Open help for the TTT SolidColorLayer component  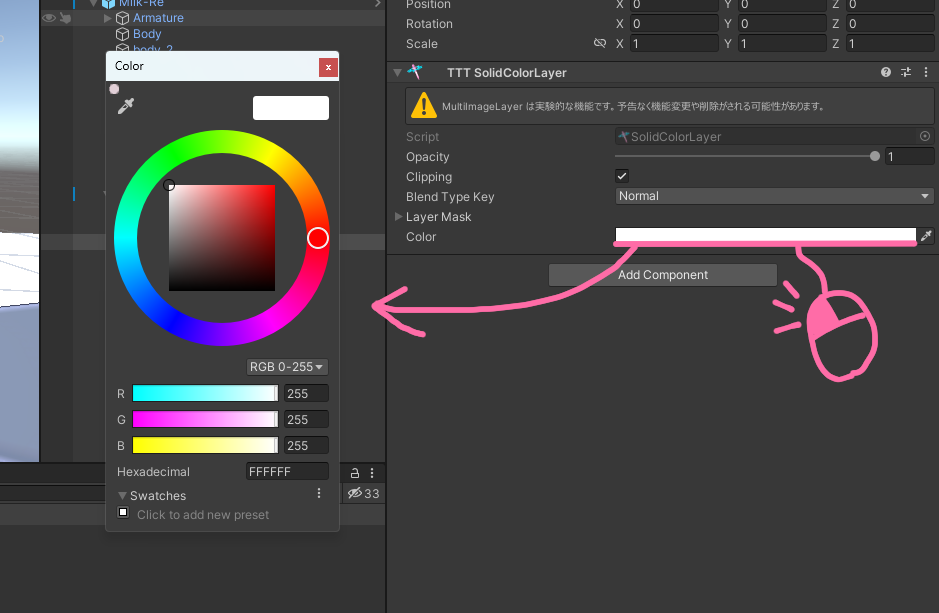point(885,72)
